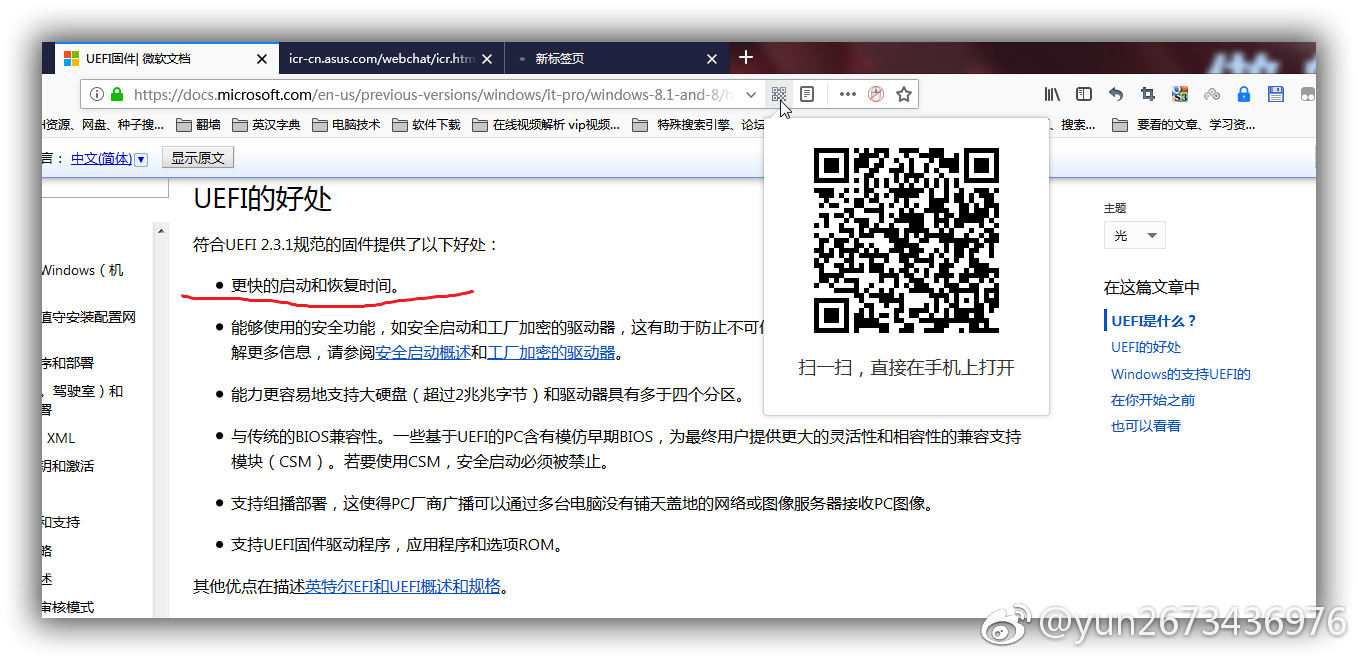The height and width of the screenshot is (660, 1358).
Task: Open the page actions three-dots menu
Action: 847,94
